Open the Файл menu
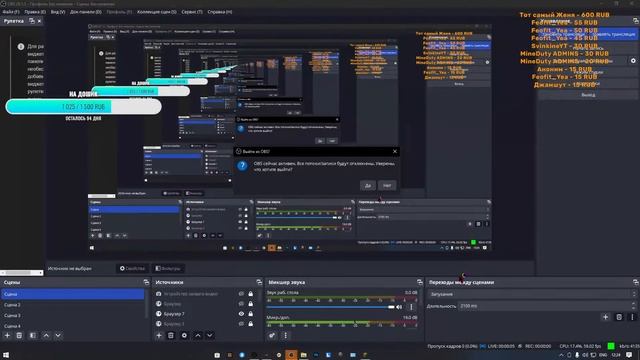The image size is (640, 360). pyautogui.click(x=11, y=12)
